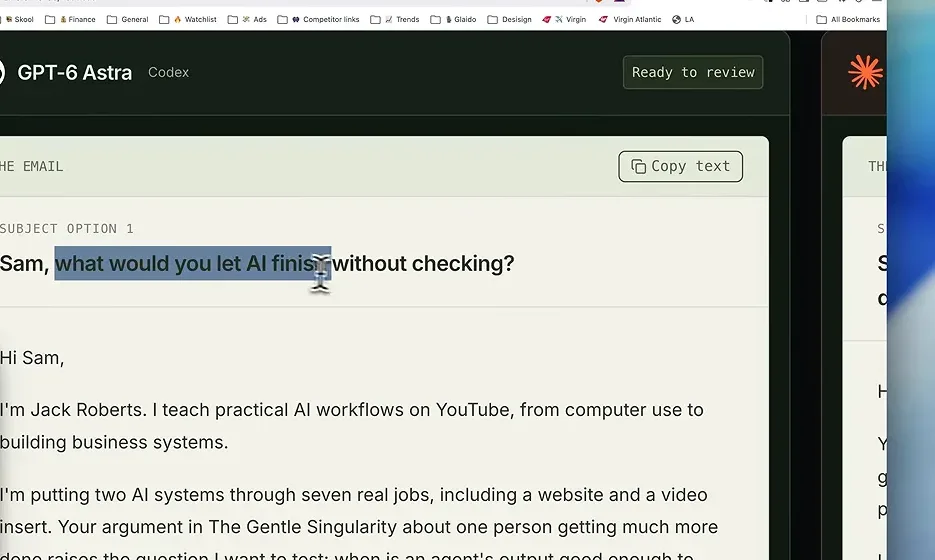Click the Copy text button
The height and width of the screenshot is (560, 935).
click(680, 166)
